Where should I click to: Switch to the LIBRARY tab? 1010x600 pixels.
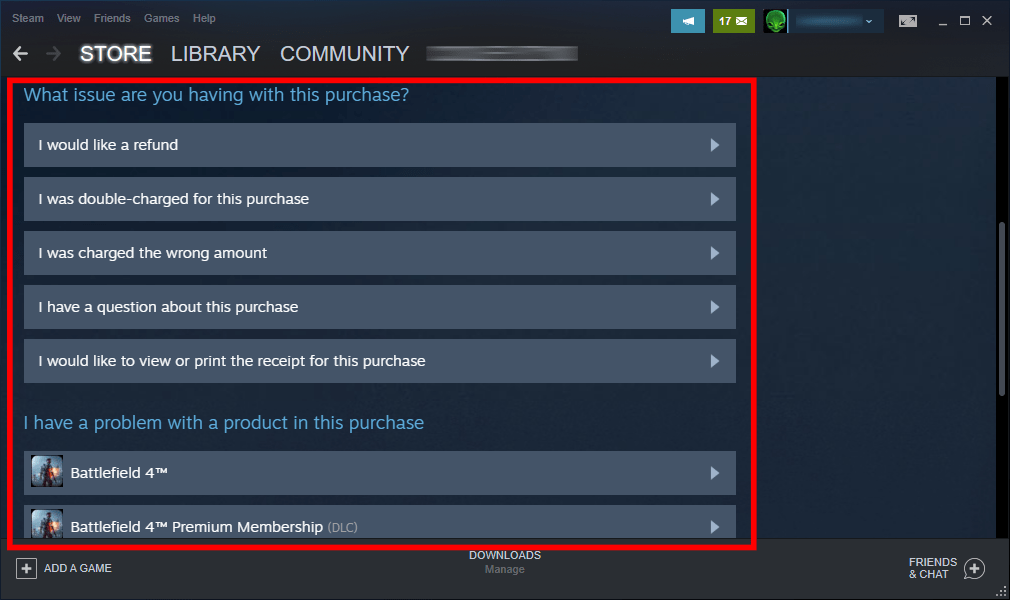215,54
